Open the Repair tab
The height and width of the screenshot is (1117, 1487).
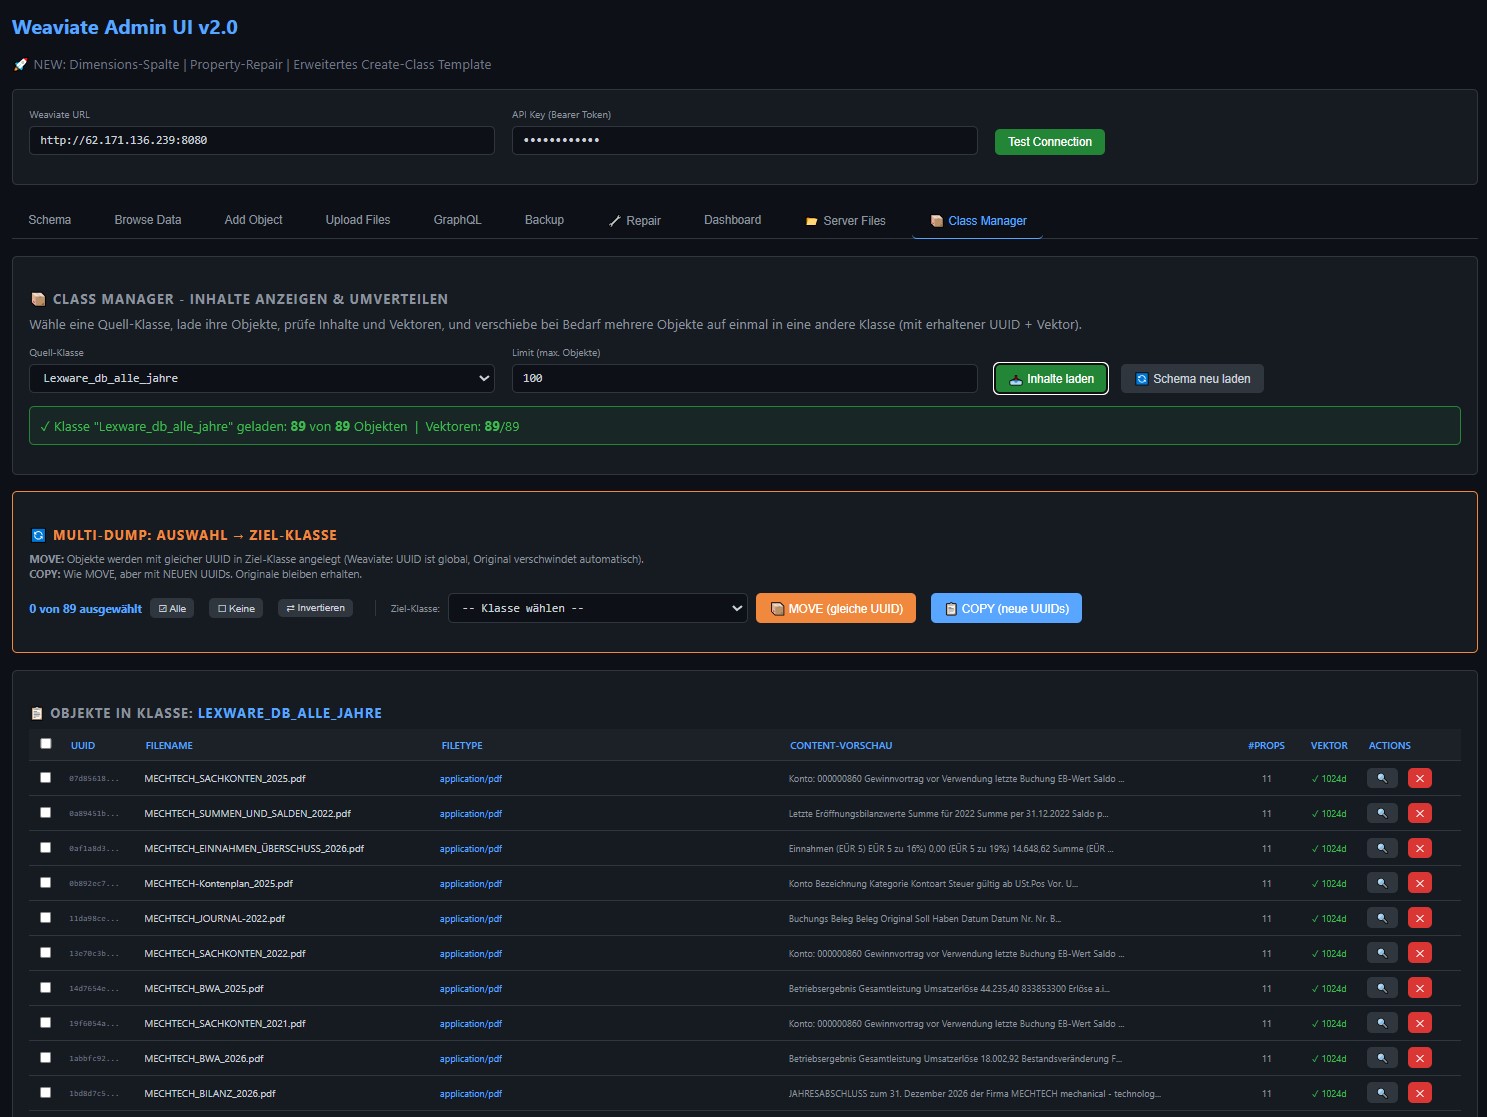[635, 221]
